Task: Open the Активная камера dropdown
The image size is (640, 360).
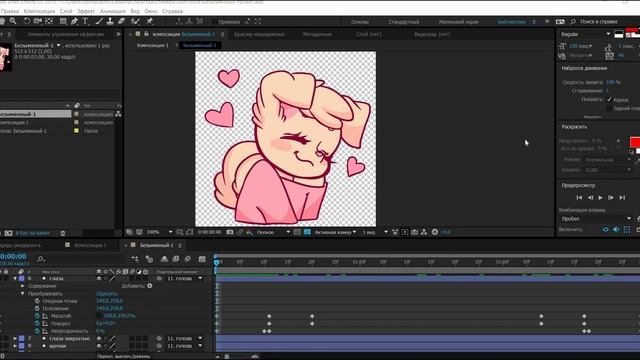Action: [335, 232]
